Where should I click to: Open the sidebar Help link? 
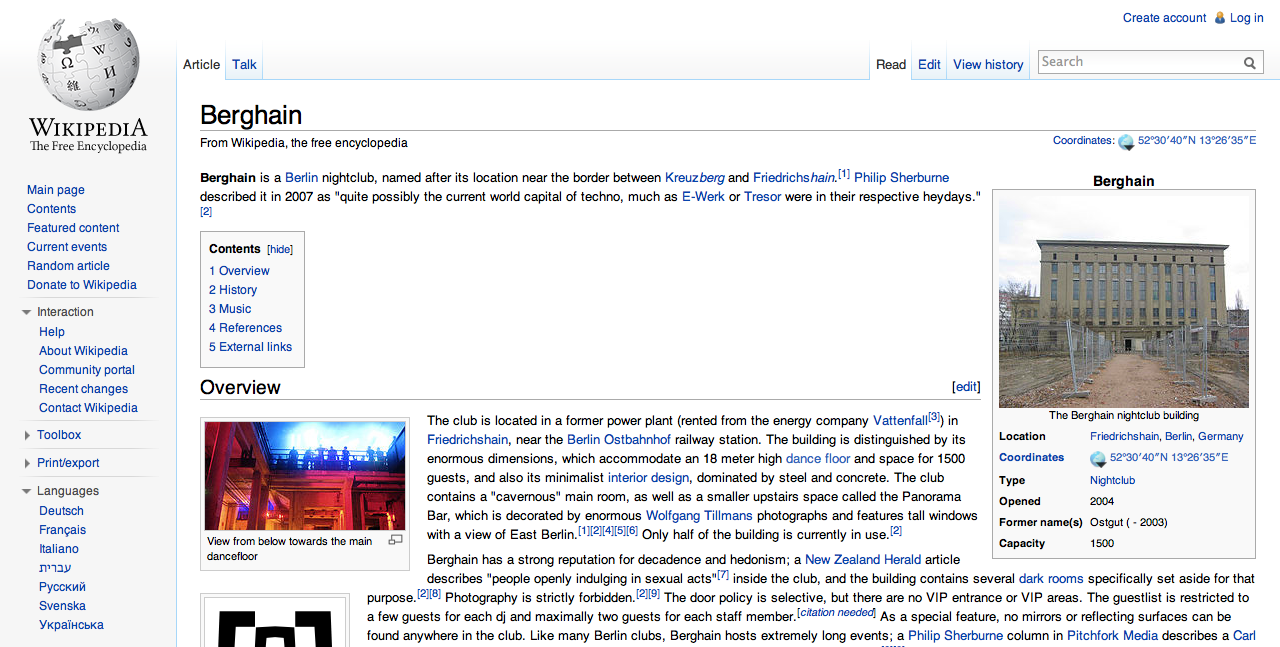[x=52, y=332]
